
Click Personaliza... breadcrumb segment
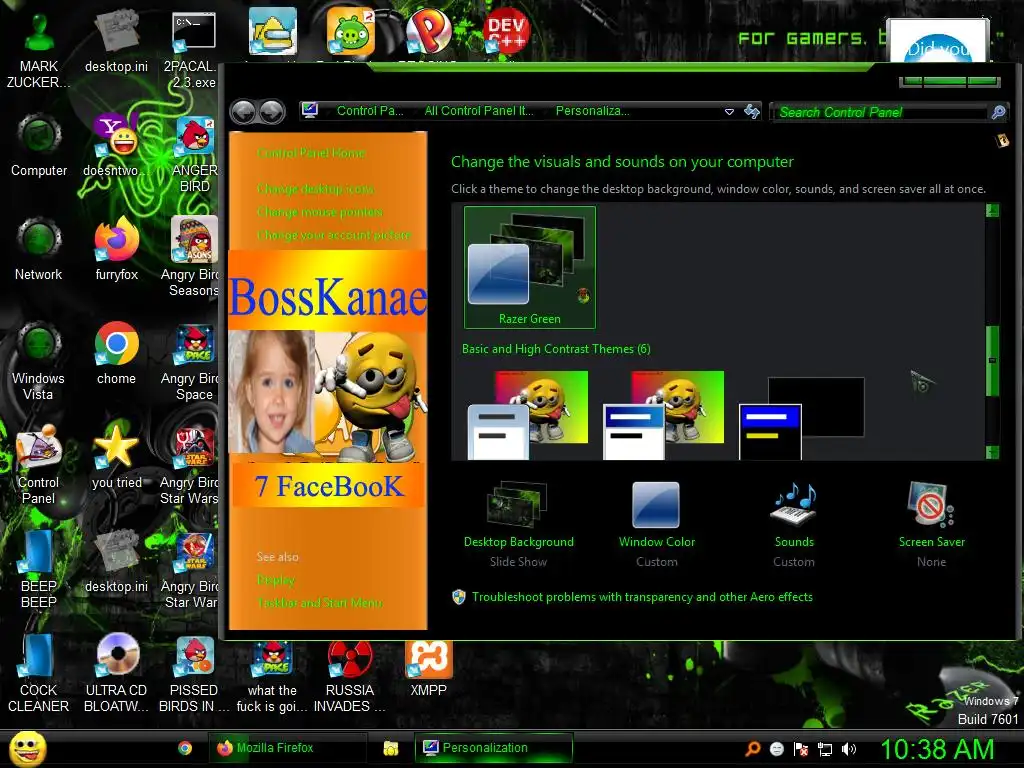point(592,111)
